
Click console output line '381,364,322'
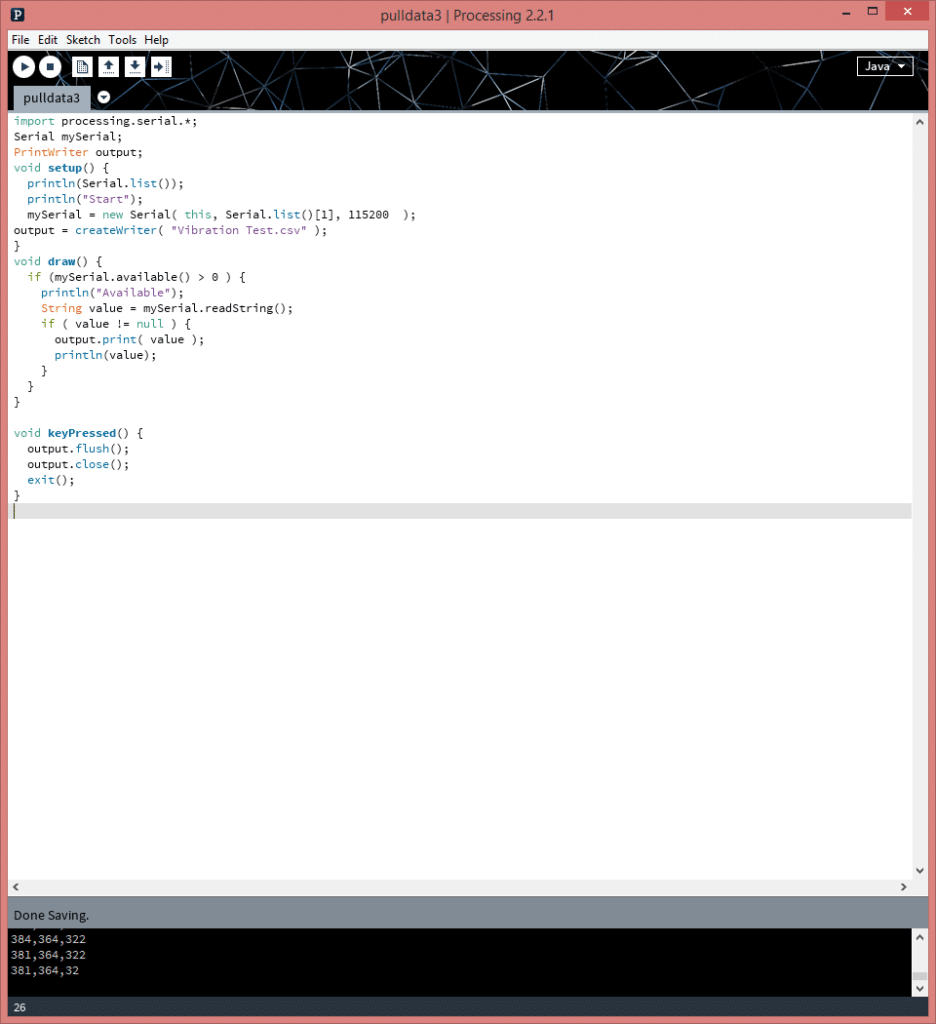pyautogui.click(x=48, y=955)
